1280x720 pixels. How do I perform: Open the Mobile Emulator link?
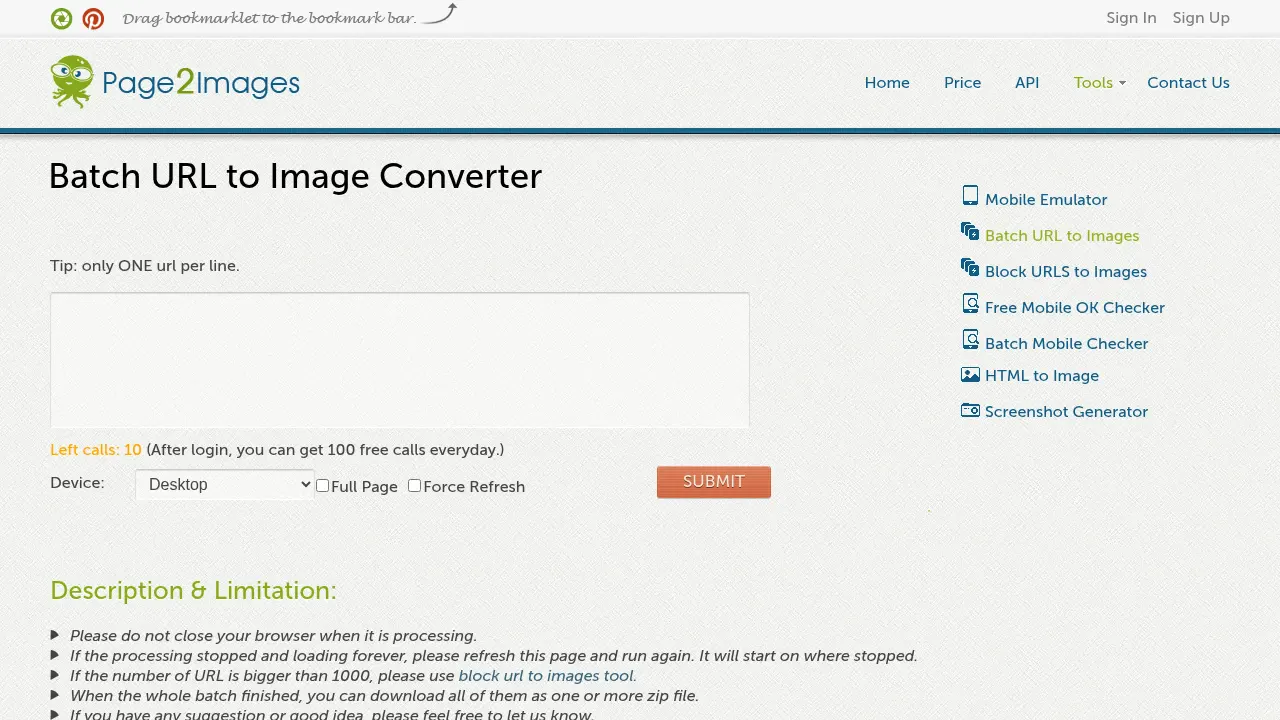pos(1046,200)
